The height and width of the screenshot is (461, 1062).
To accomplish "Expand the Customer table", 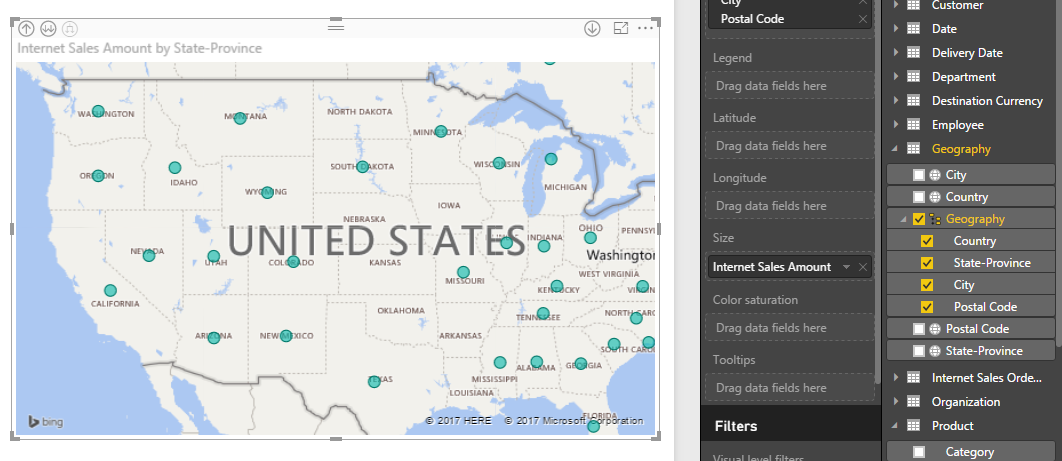I will [896, 5].
